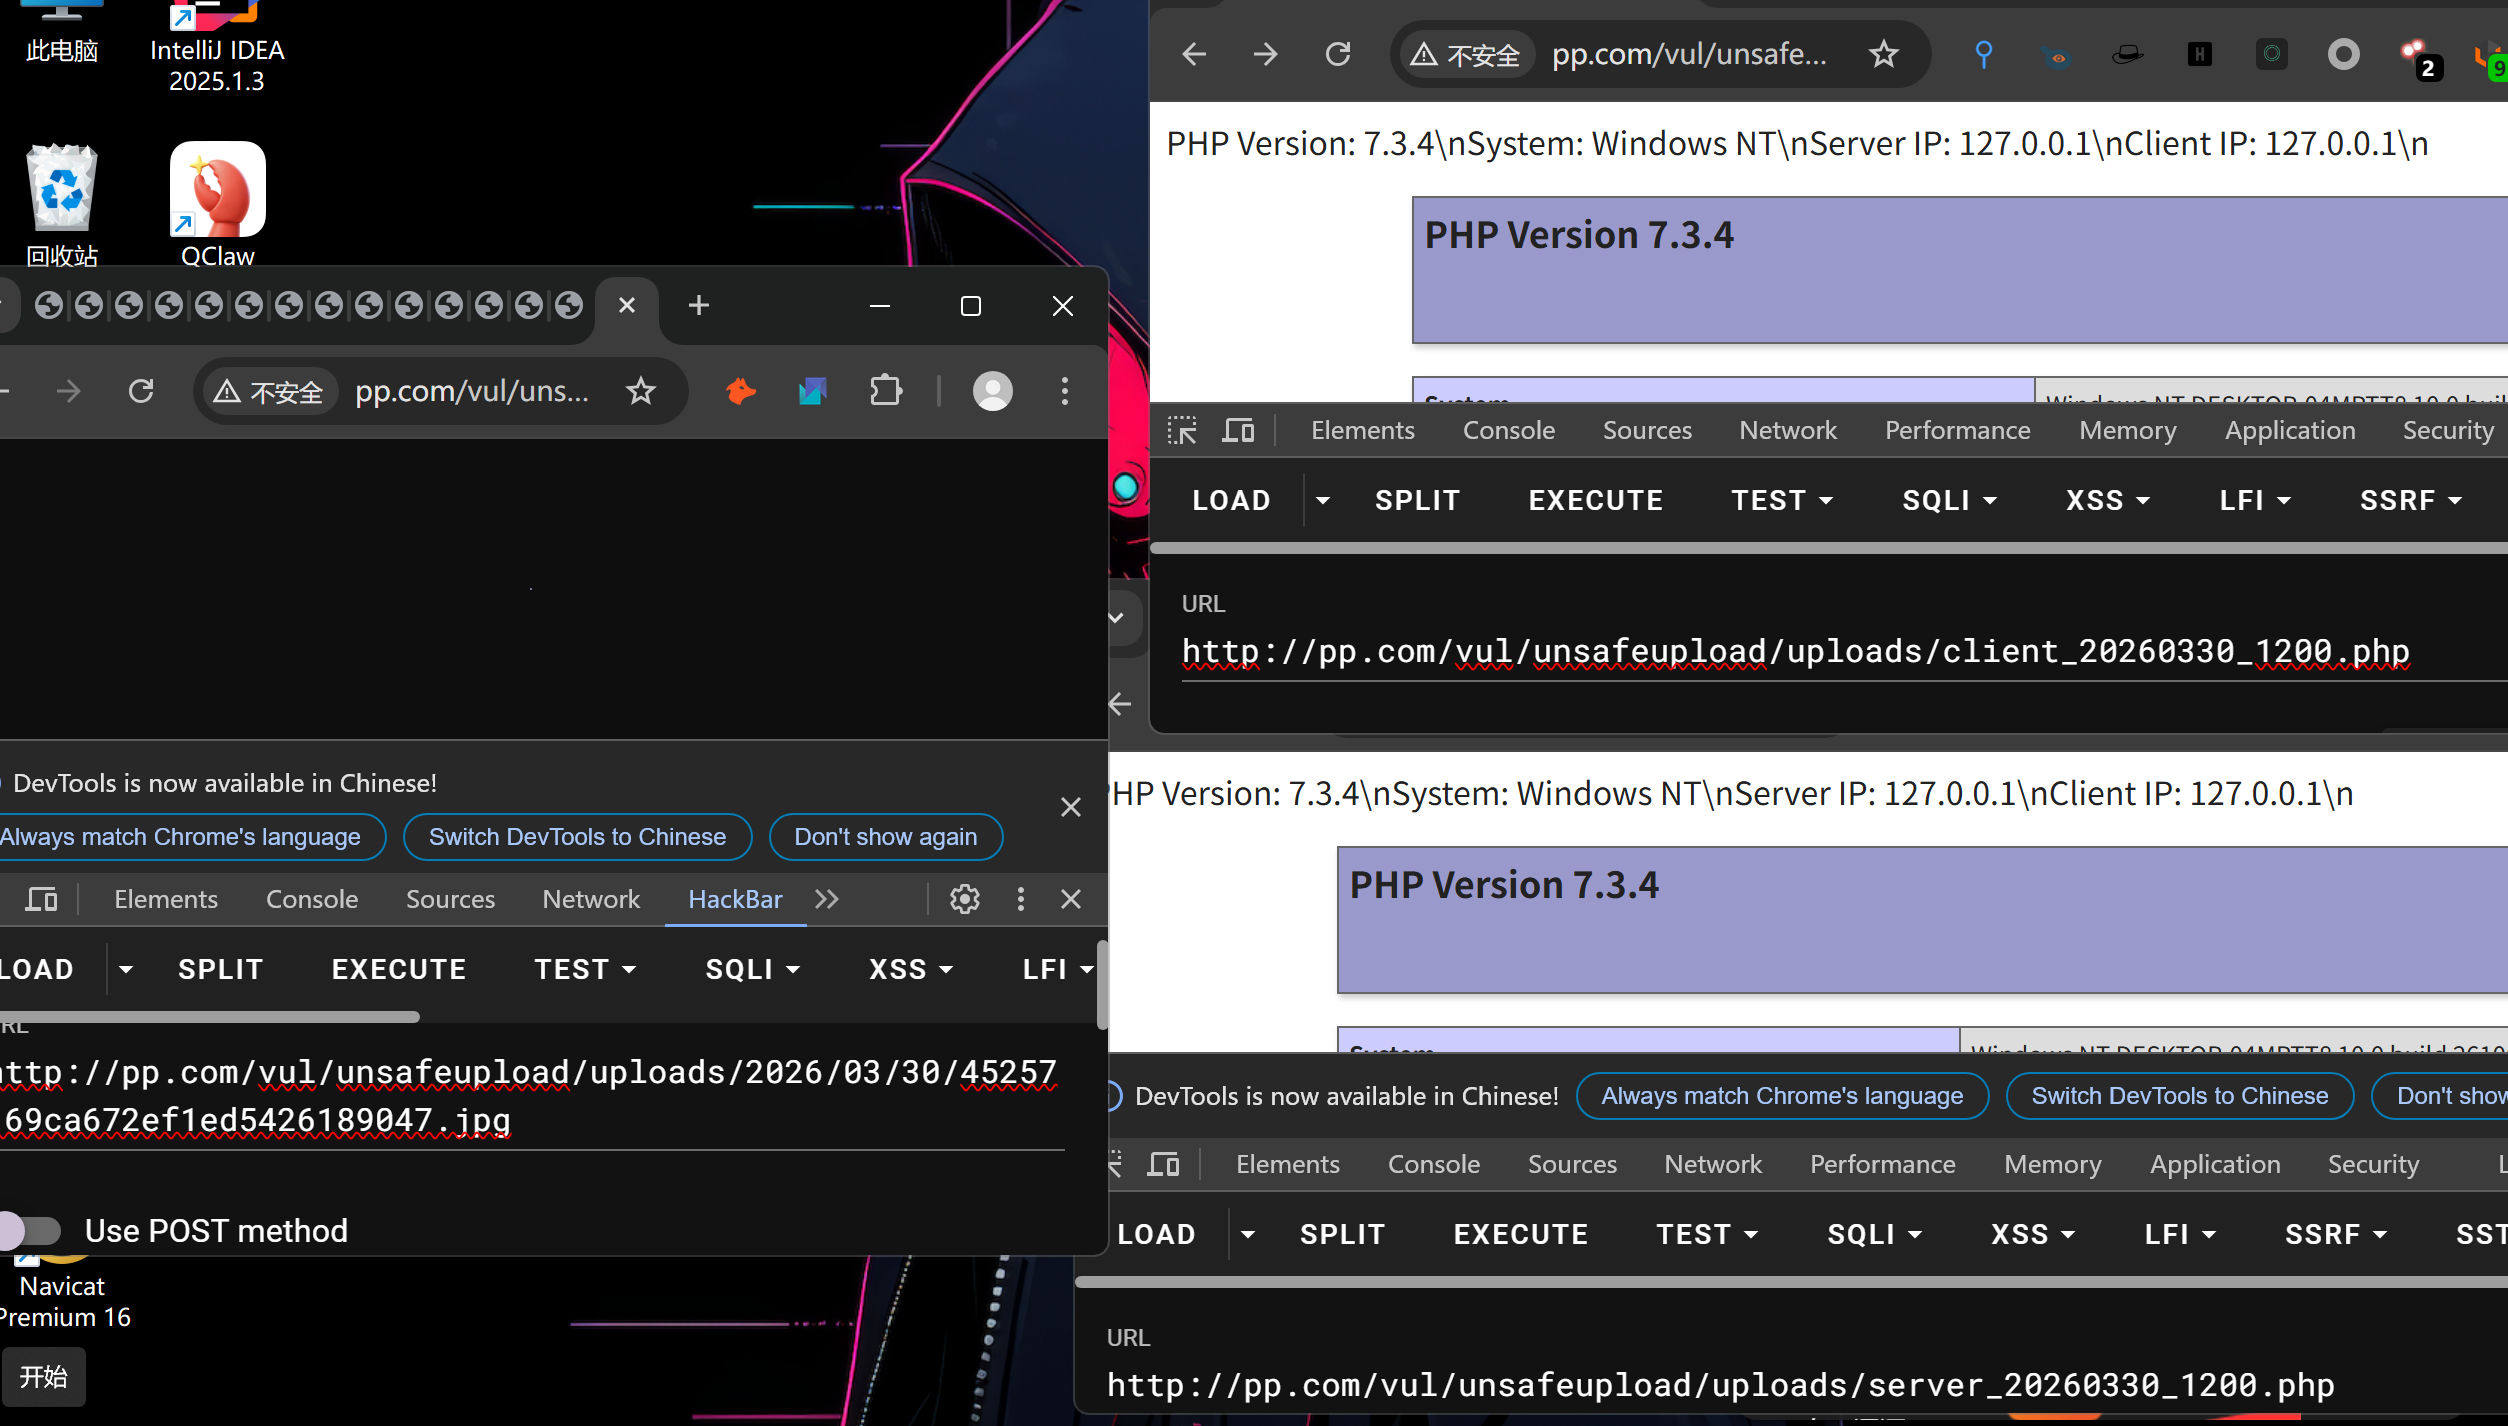Viewport: 2508px width, 1426px height.
Task: Open DevTools settings gear
Action: pos(964,899)
